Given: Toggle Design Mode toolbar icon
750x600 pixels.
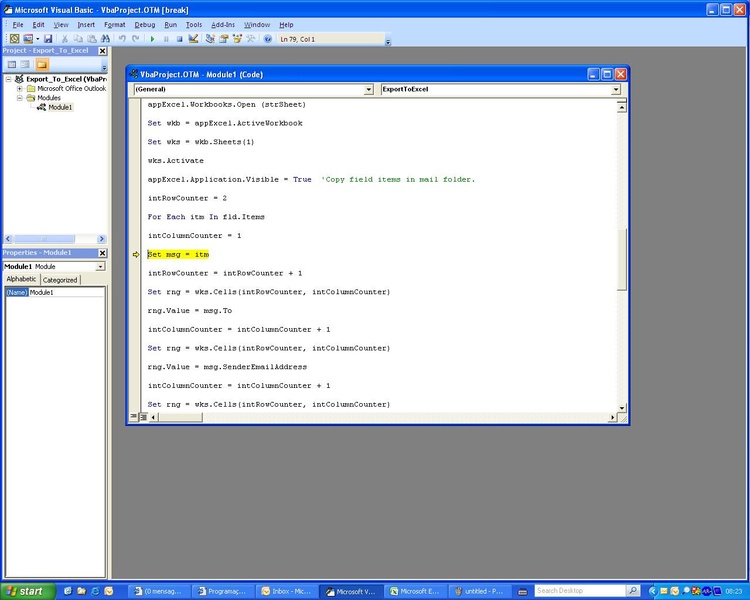Looking at the screenshot, I should (194, 39).
